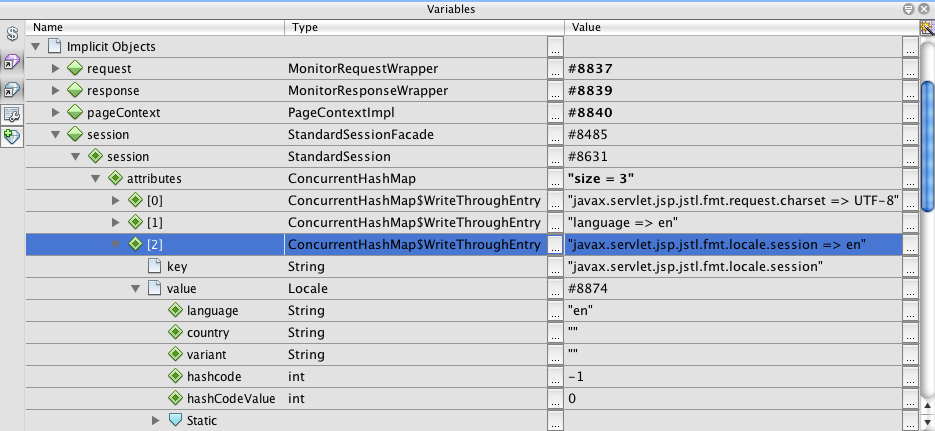
Task: Click the purple gem icon in left sidebar
Action: pos(13,61)
